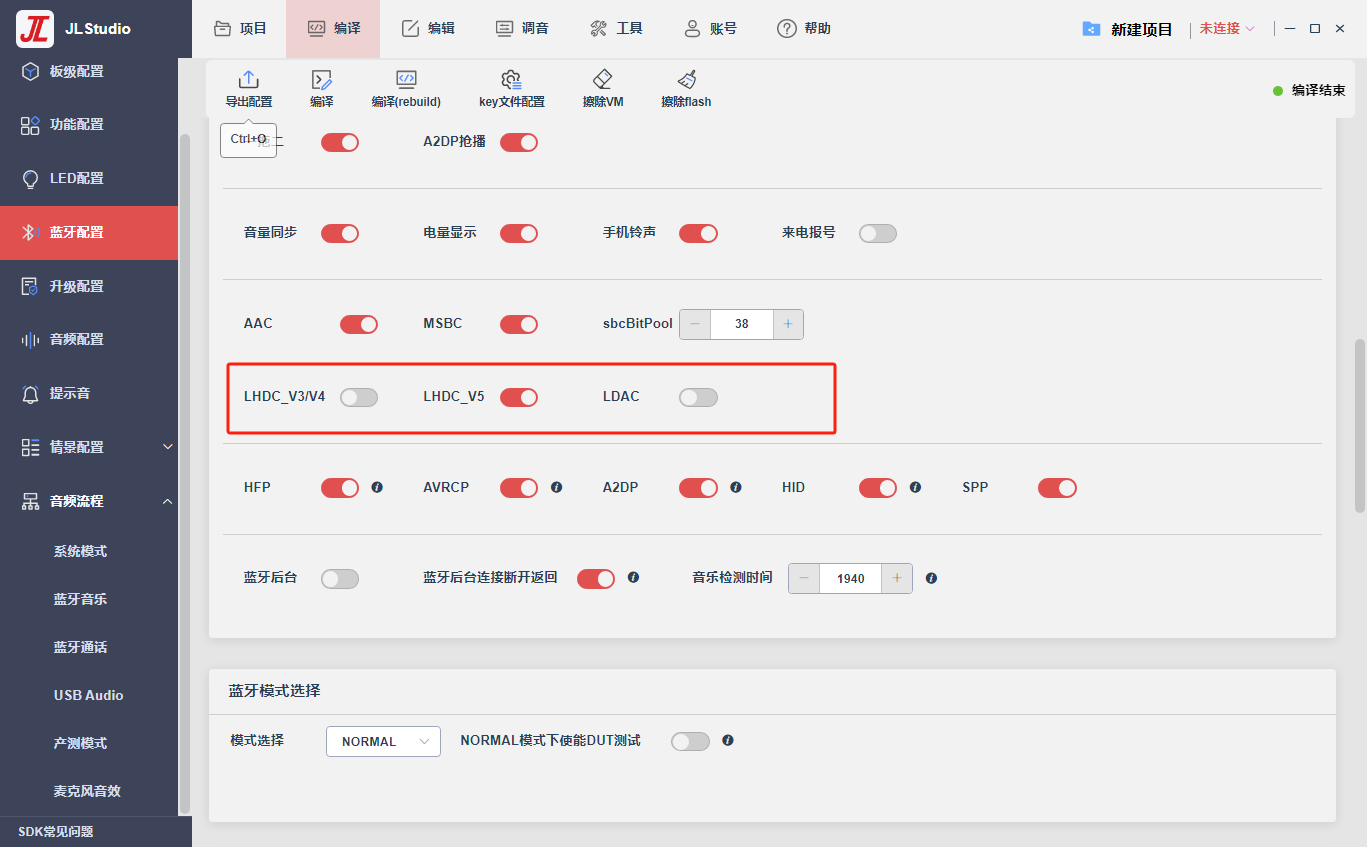Open the SDK常见问题 link

[55, 832]
